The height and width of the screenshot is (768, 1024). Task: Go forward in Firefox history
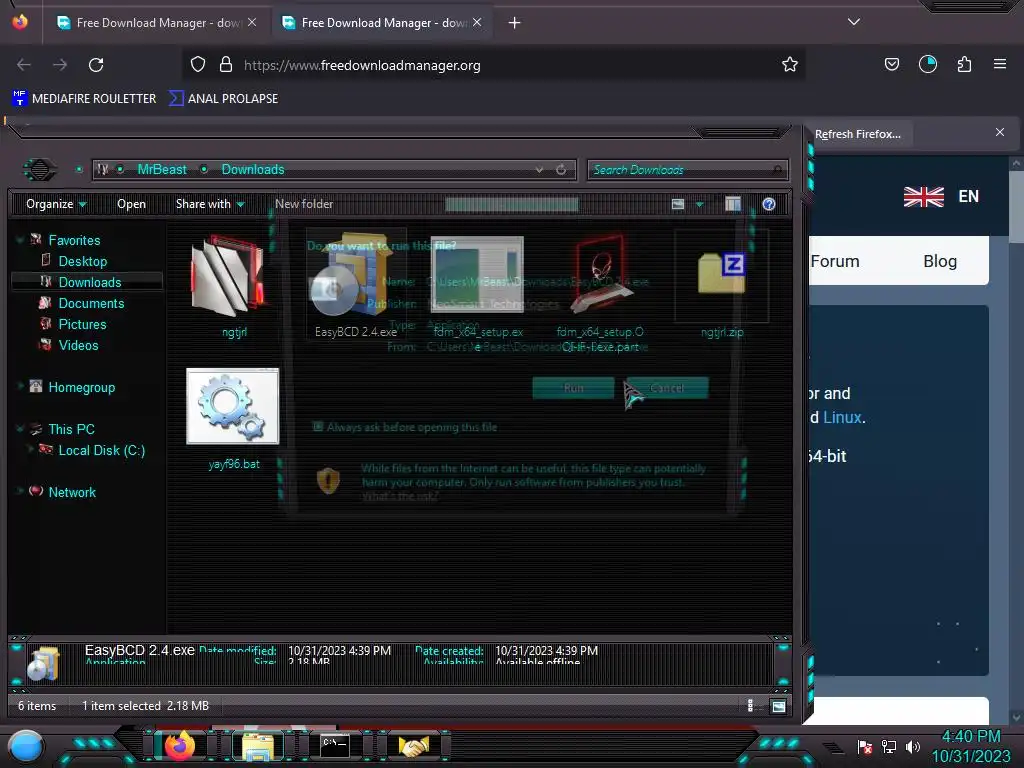click(60, 65)
